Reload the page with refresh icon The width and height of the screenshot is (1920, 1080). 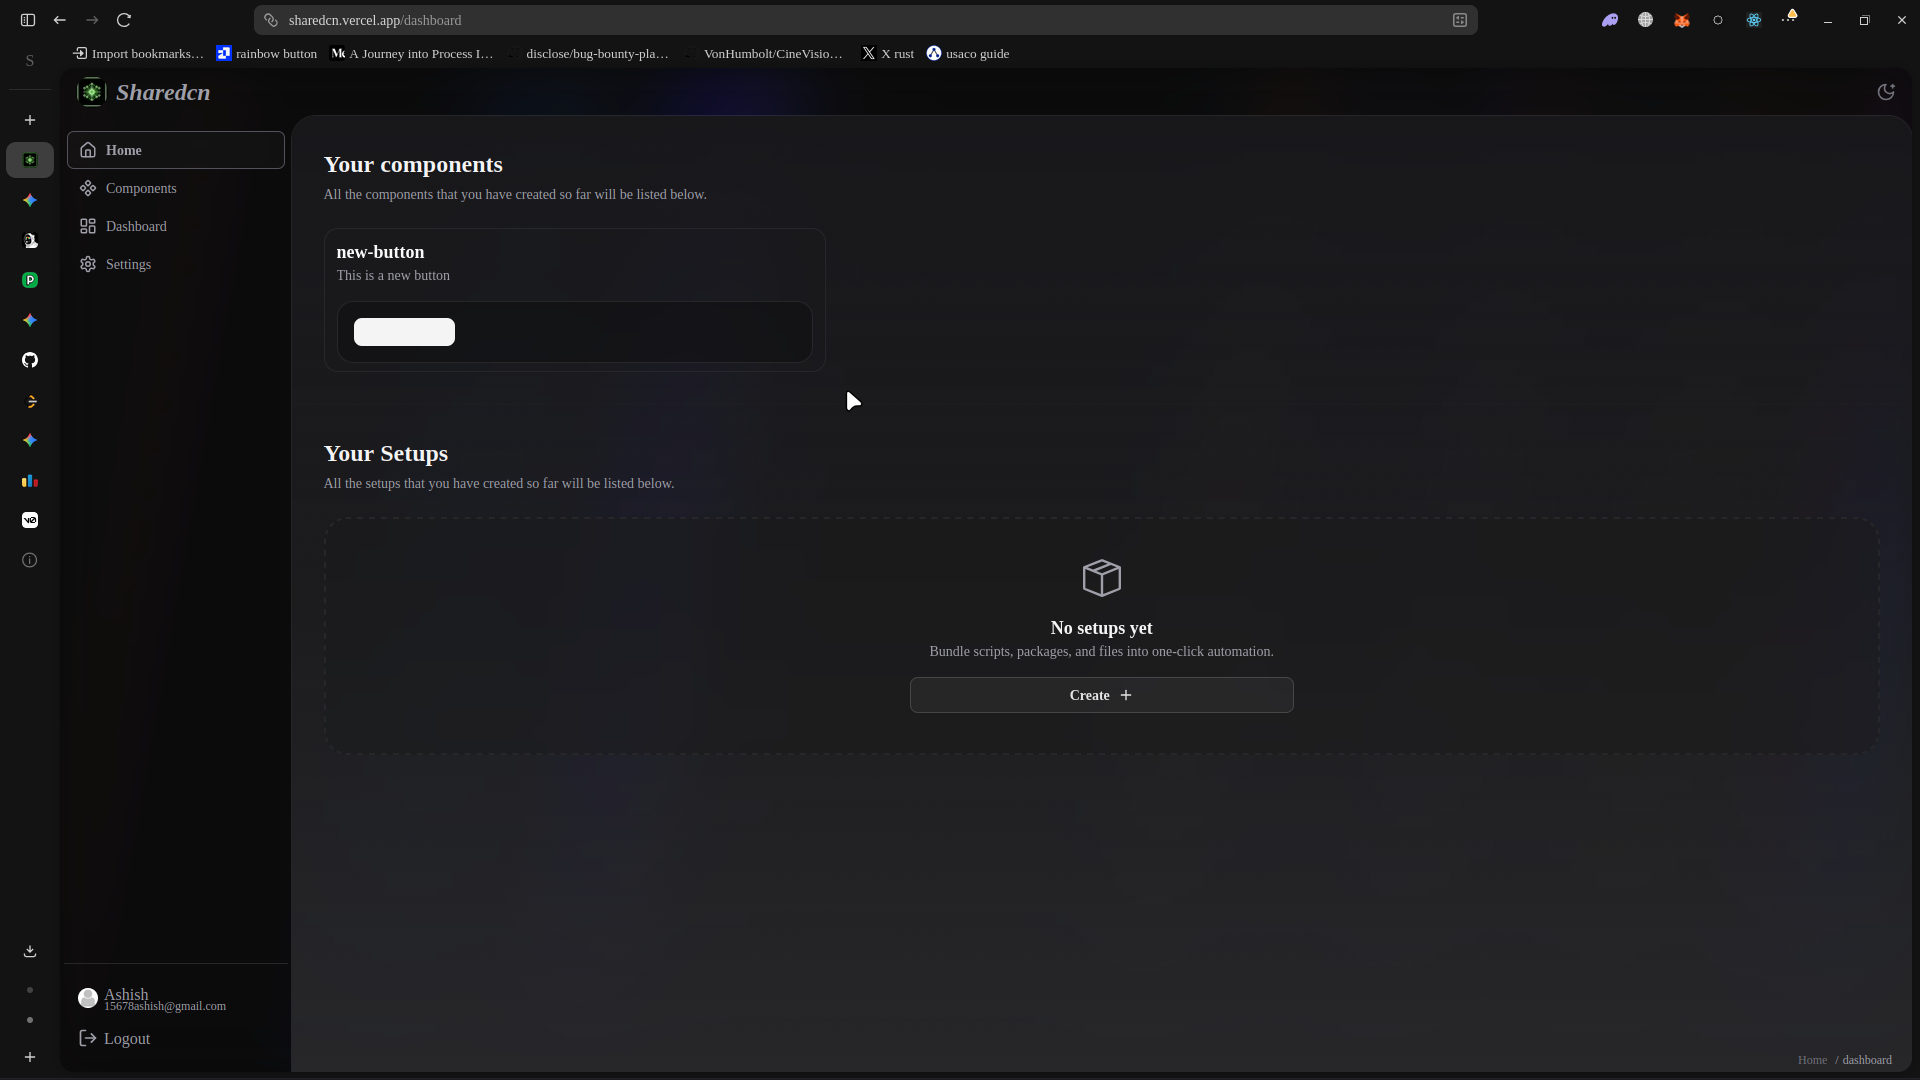click(124, 20)
